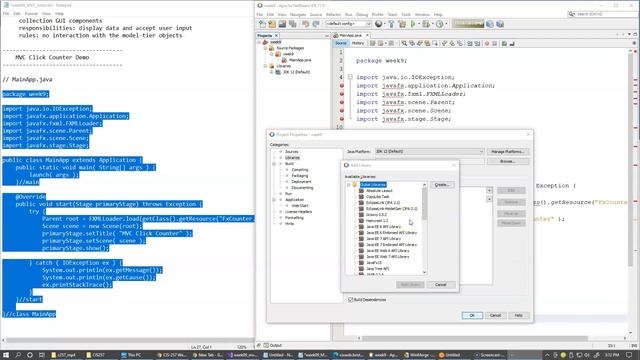Click the Build Project hammer icon
This screenshot has height=360, width=640.
(x=391, y=24)
